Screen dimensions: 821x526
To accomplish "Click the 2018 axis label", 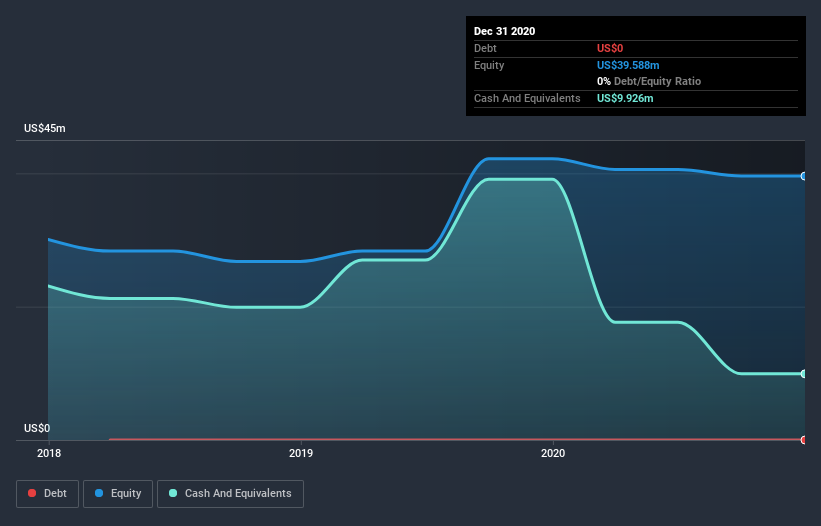I will [x=49, y=453].
